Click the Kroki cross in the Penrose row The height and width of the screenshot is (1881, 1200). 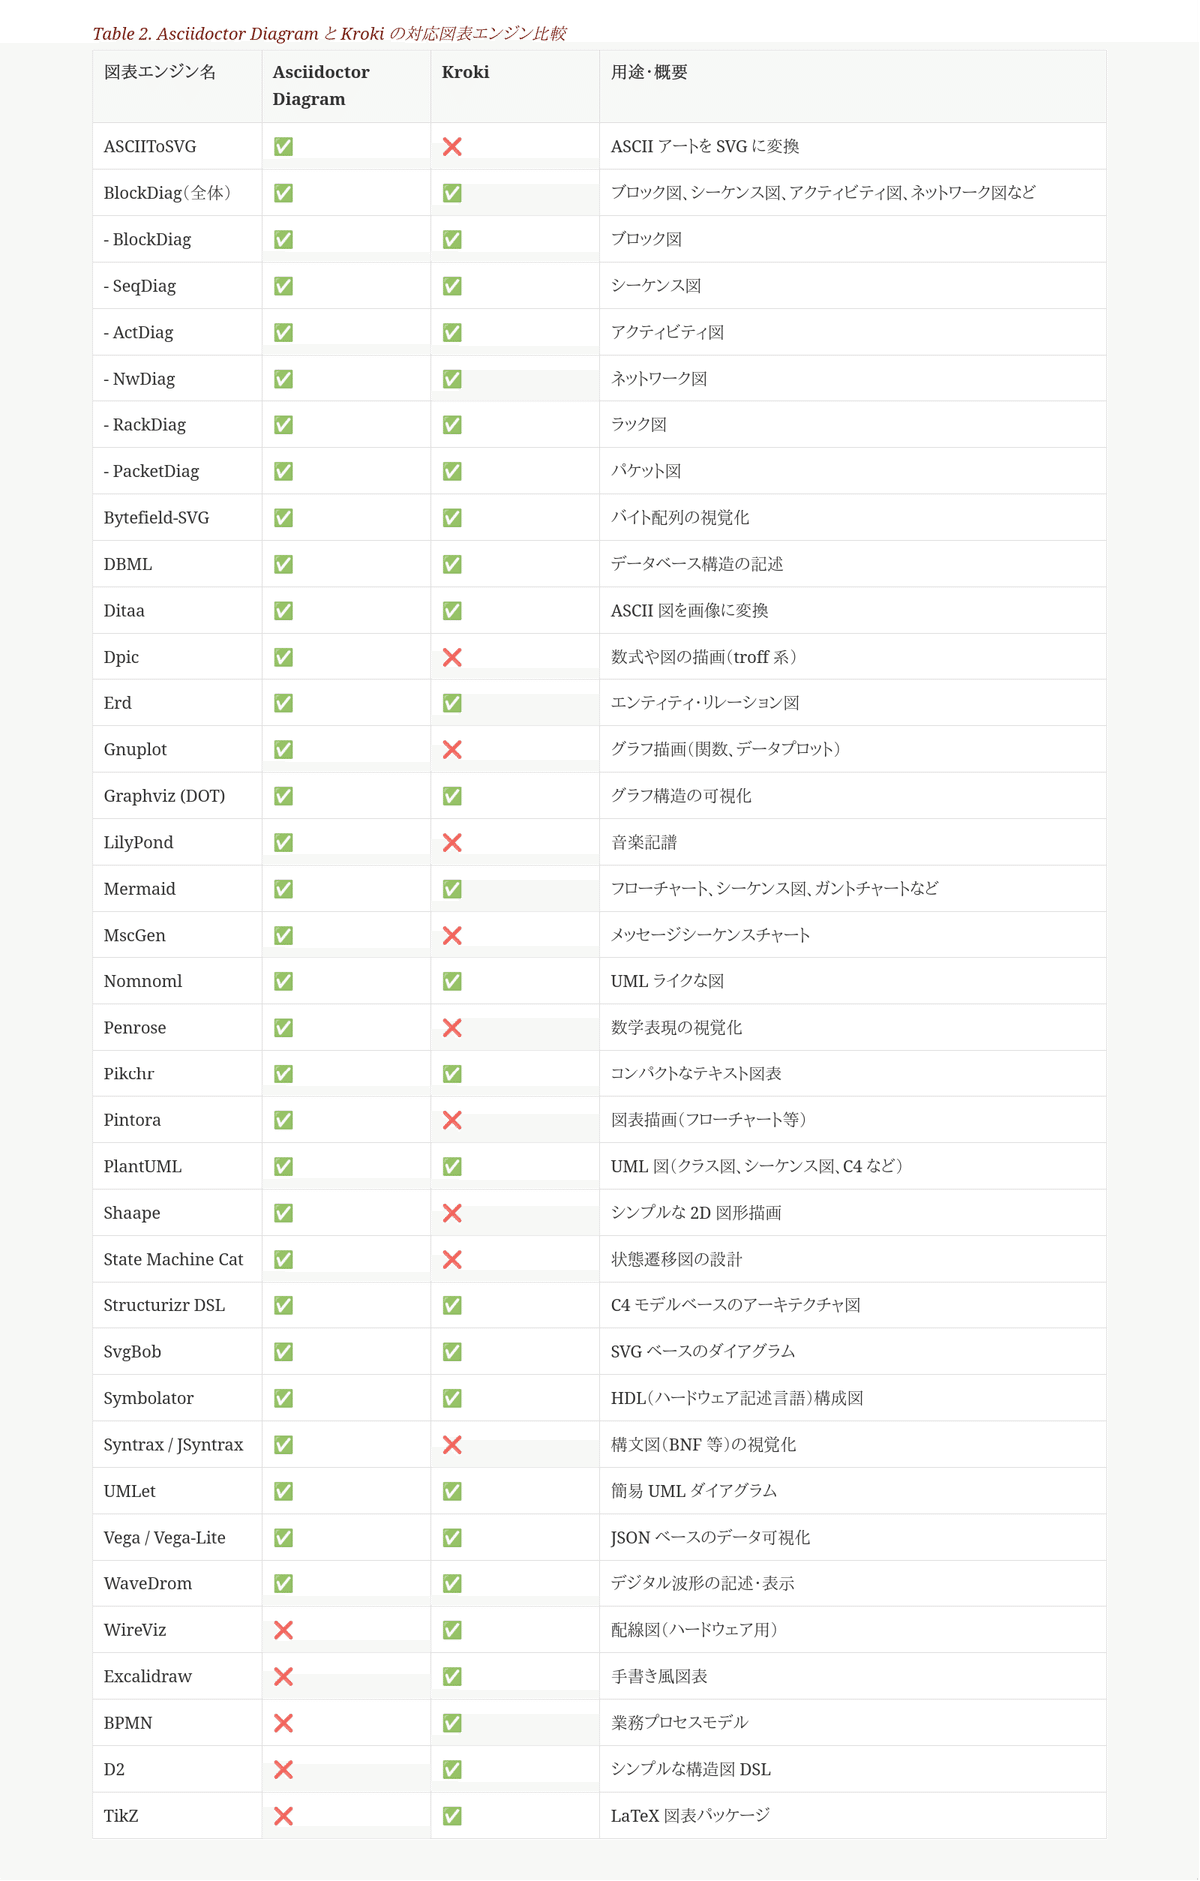452,1028
